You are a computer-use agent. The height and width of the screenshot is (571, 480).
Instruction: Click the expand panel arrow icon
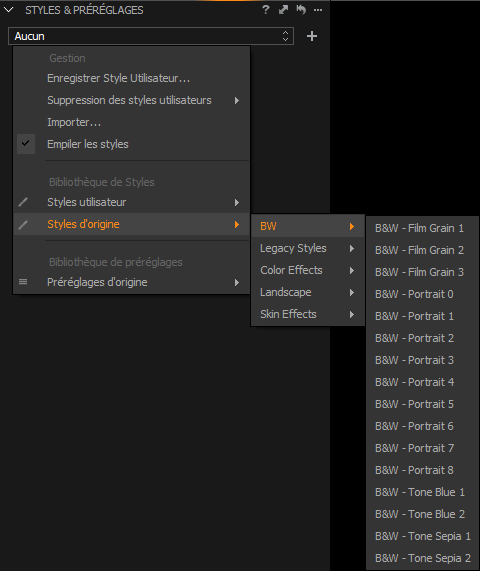point(283,10)
